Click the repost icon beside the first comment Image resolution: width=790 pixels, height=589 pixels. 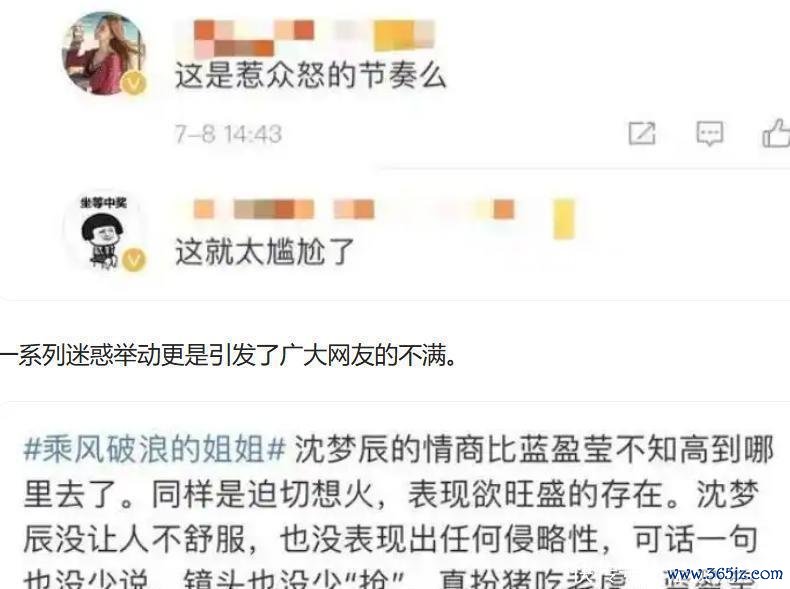tap(641, 134)
